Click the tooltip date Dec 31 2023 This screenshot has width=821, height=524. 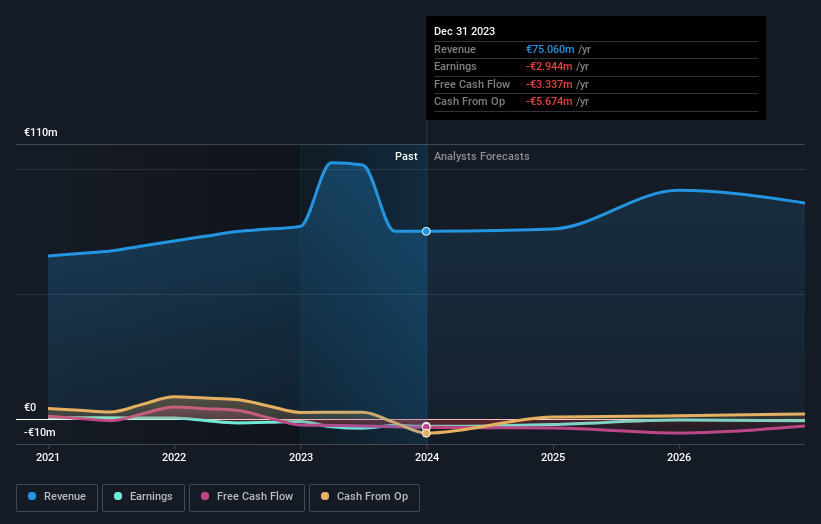(x=464, y=31)
